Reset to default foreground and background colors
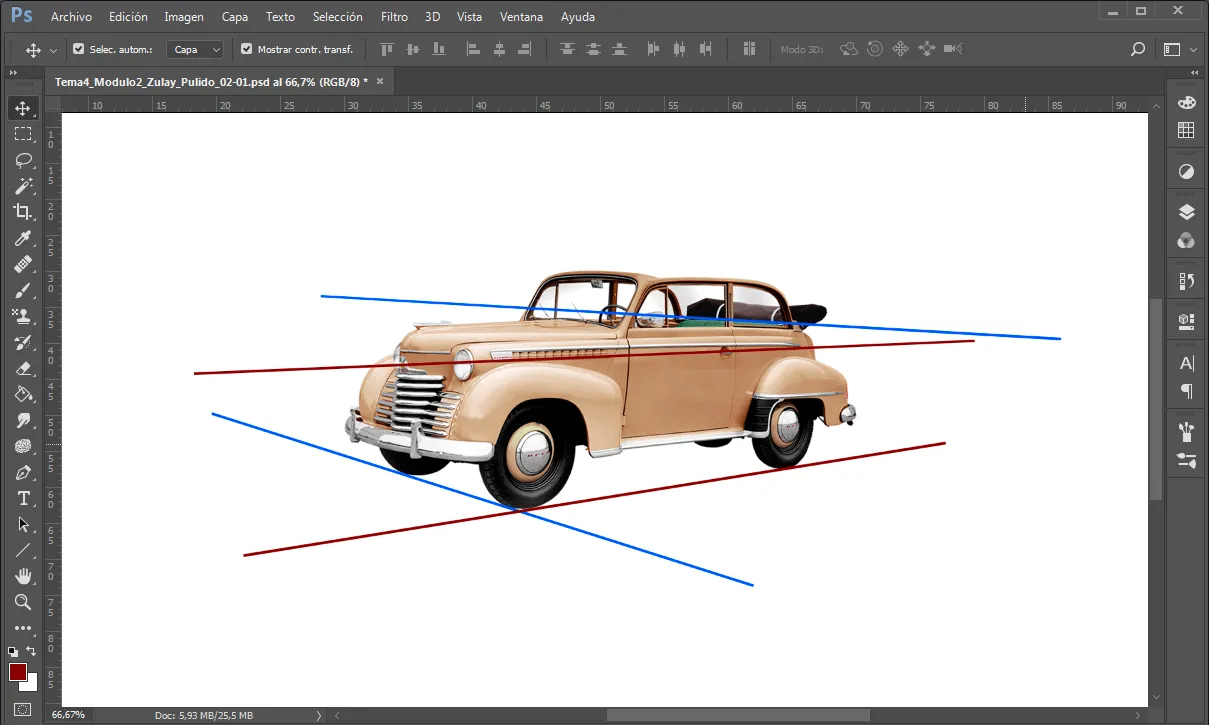1209x725 pixels. (x=13, y=651)
